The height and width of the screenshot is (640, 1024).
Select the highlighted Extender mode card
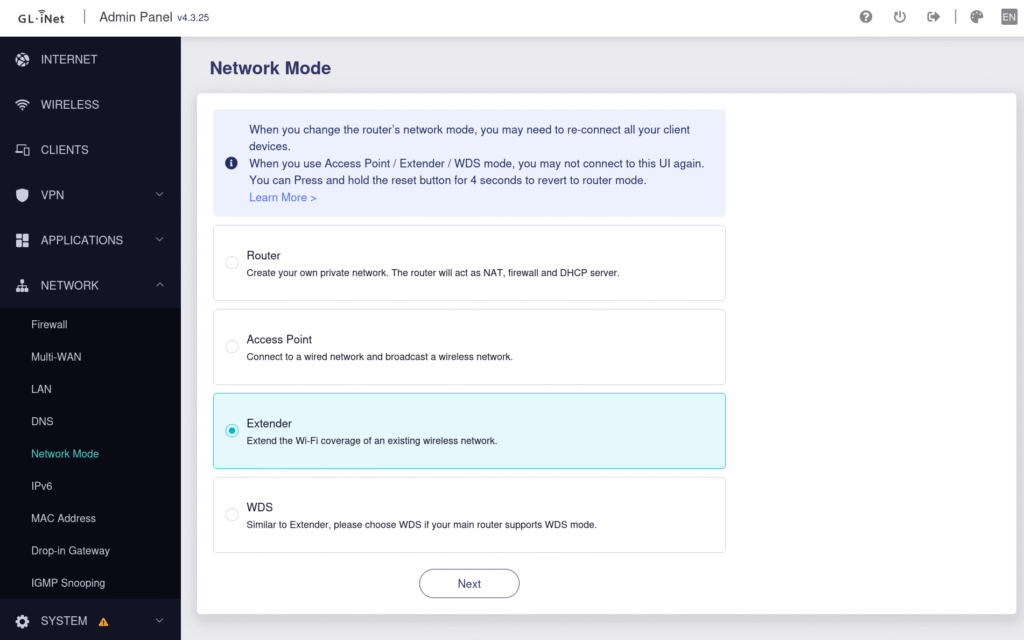[x=469, y=430]
